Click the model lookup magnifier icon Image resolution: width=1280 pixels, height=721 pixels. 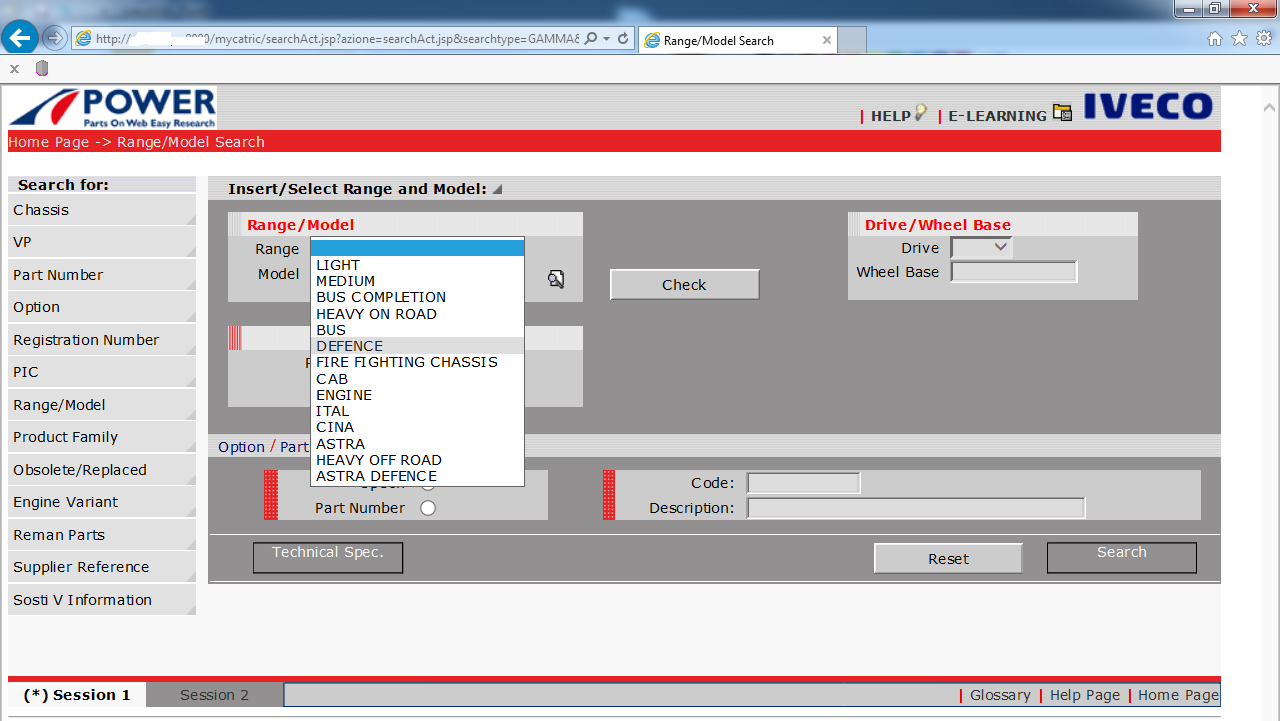click(x=556, y=279)
